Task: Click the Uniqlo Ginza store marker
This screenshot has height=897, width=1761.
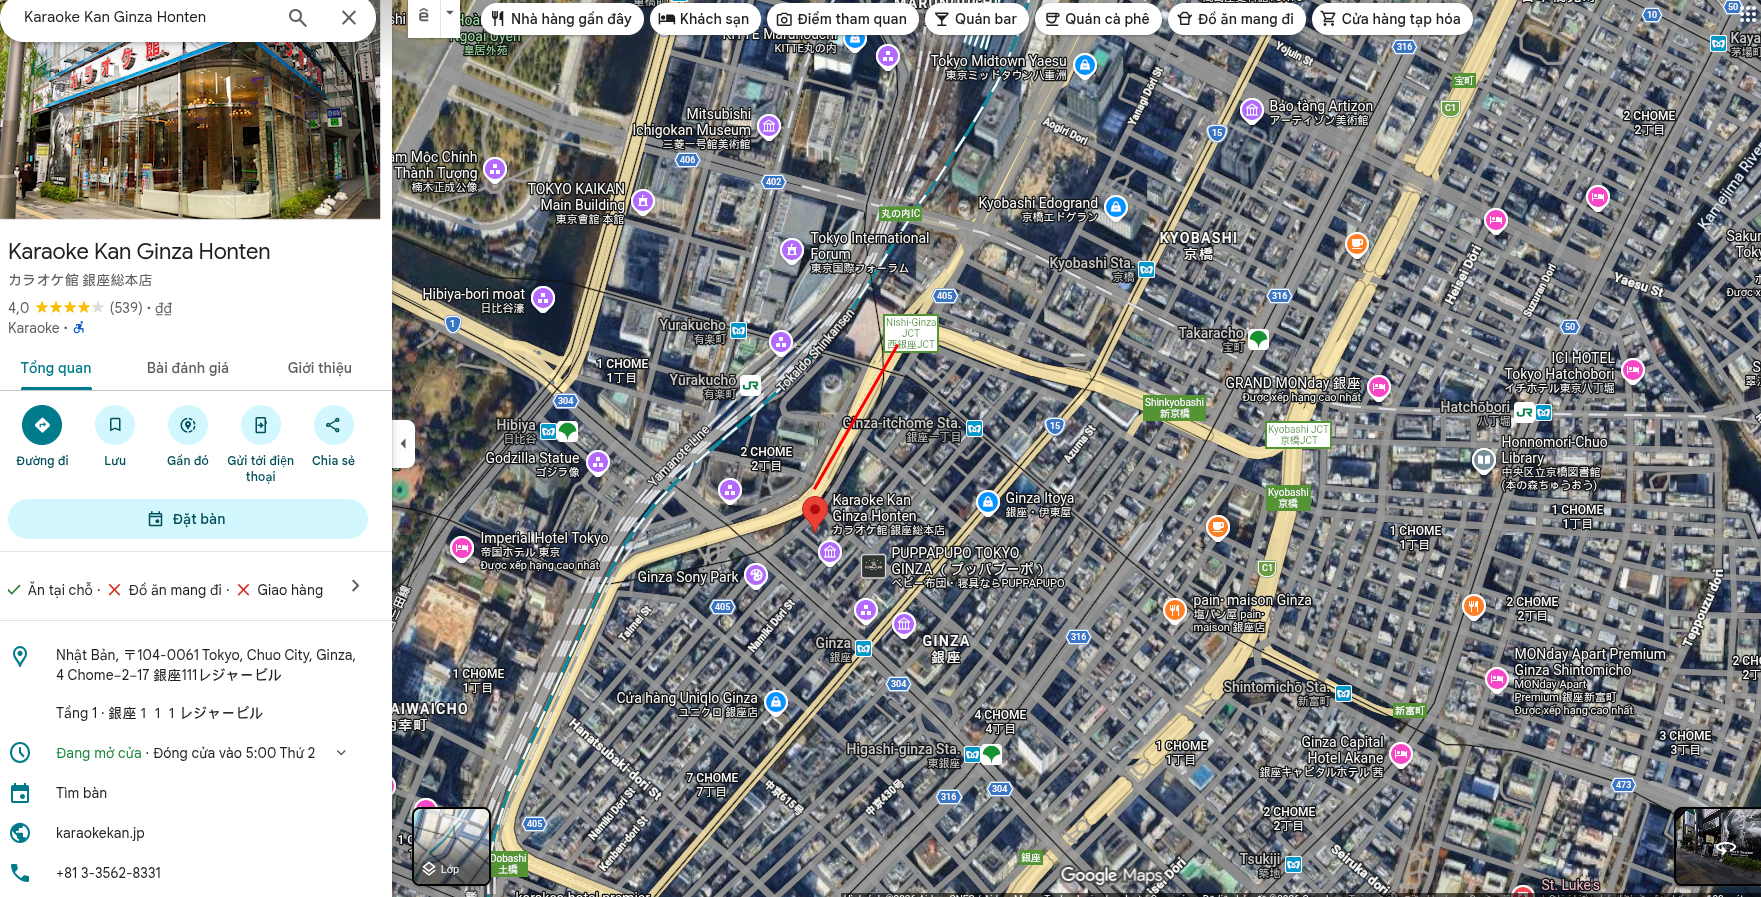Action: (776, 703)
